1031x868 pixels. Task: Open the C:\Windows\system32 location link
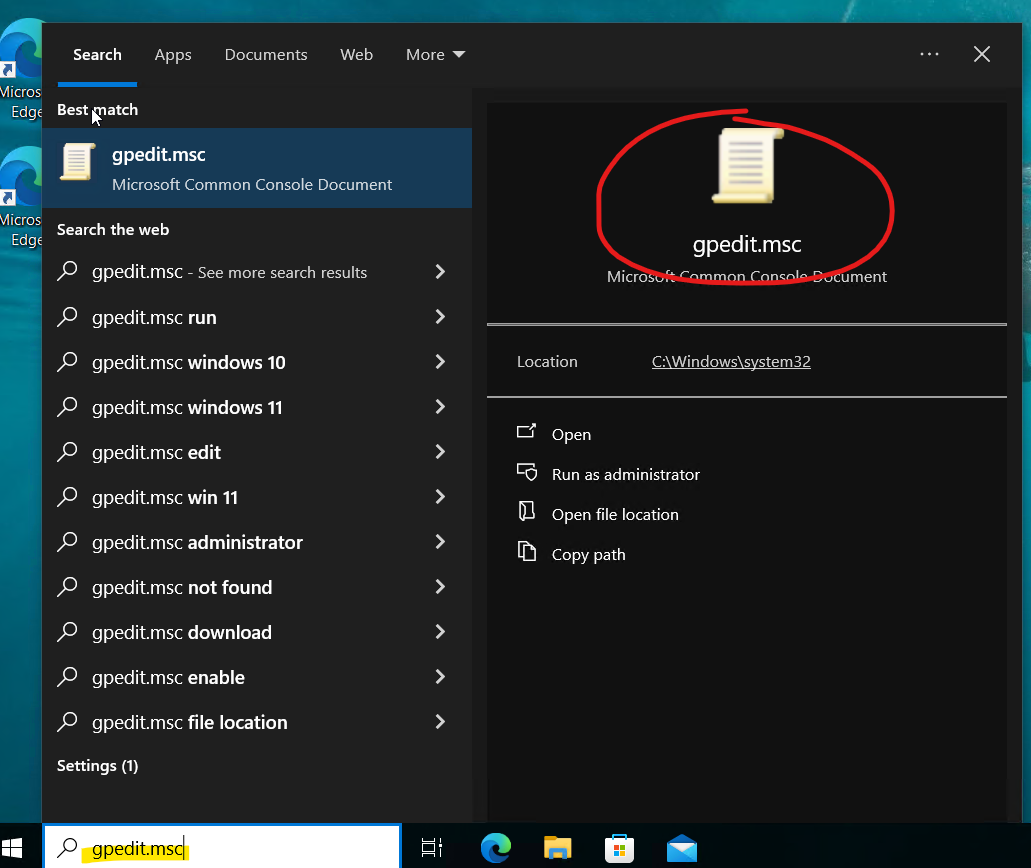731,362
